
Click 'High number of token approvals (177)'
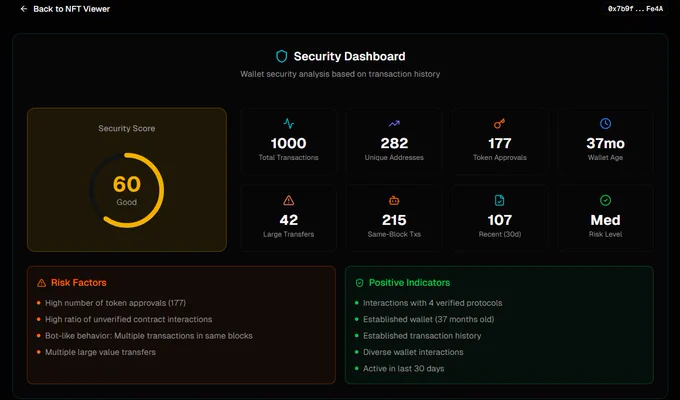(115, 303)
